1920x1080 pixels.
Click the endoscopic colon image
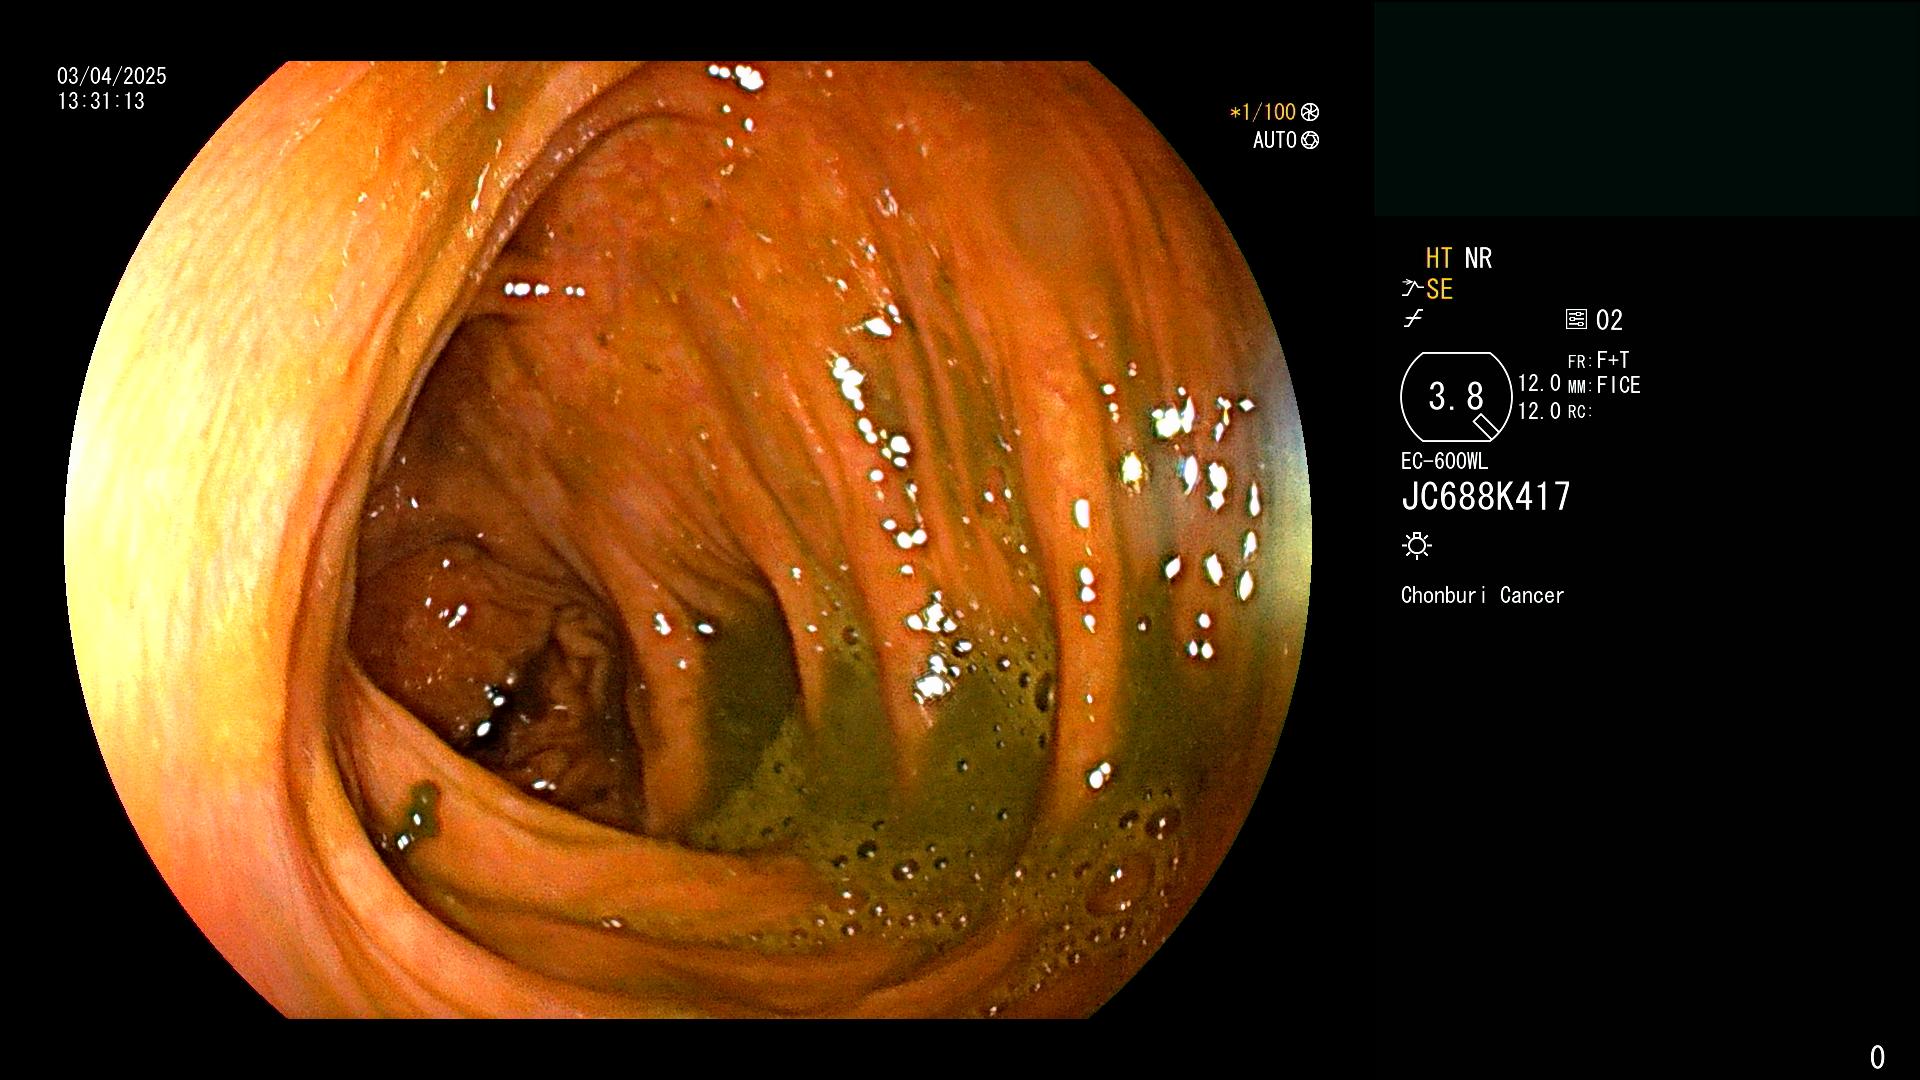pos(688,540)
